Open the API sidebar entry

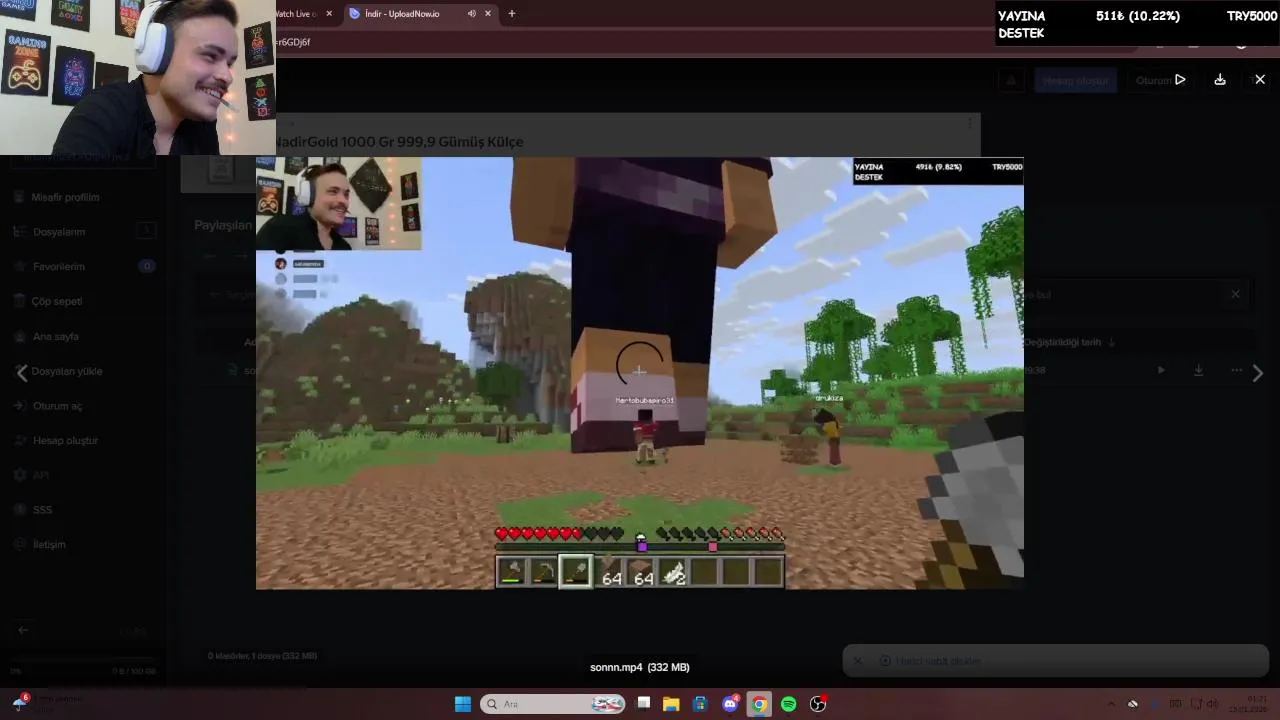click(40, 475)
